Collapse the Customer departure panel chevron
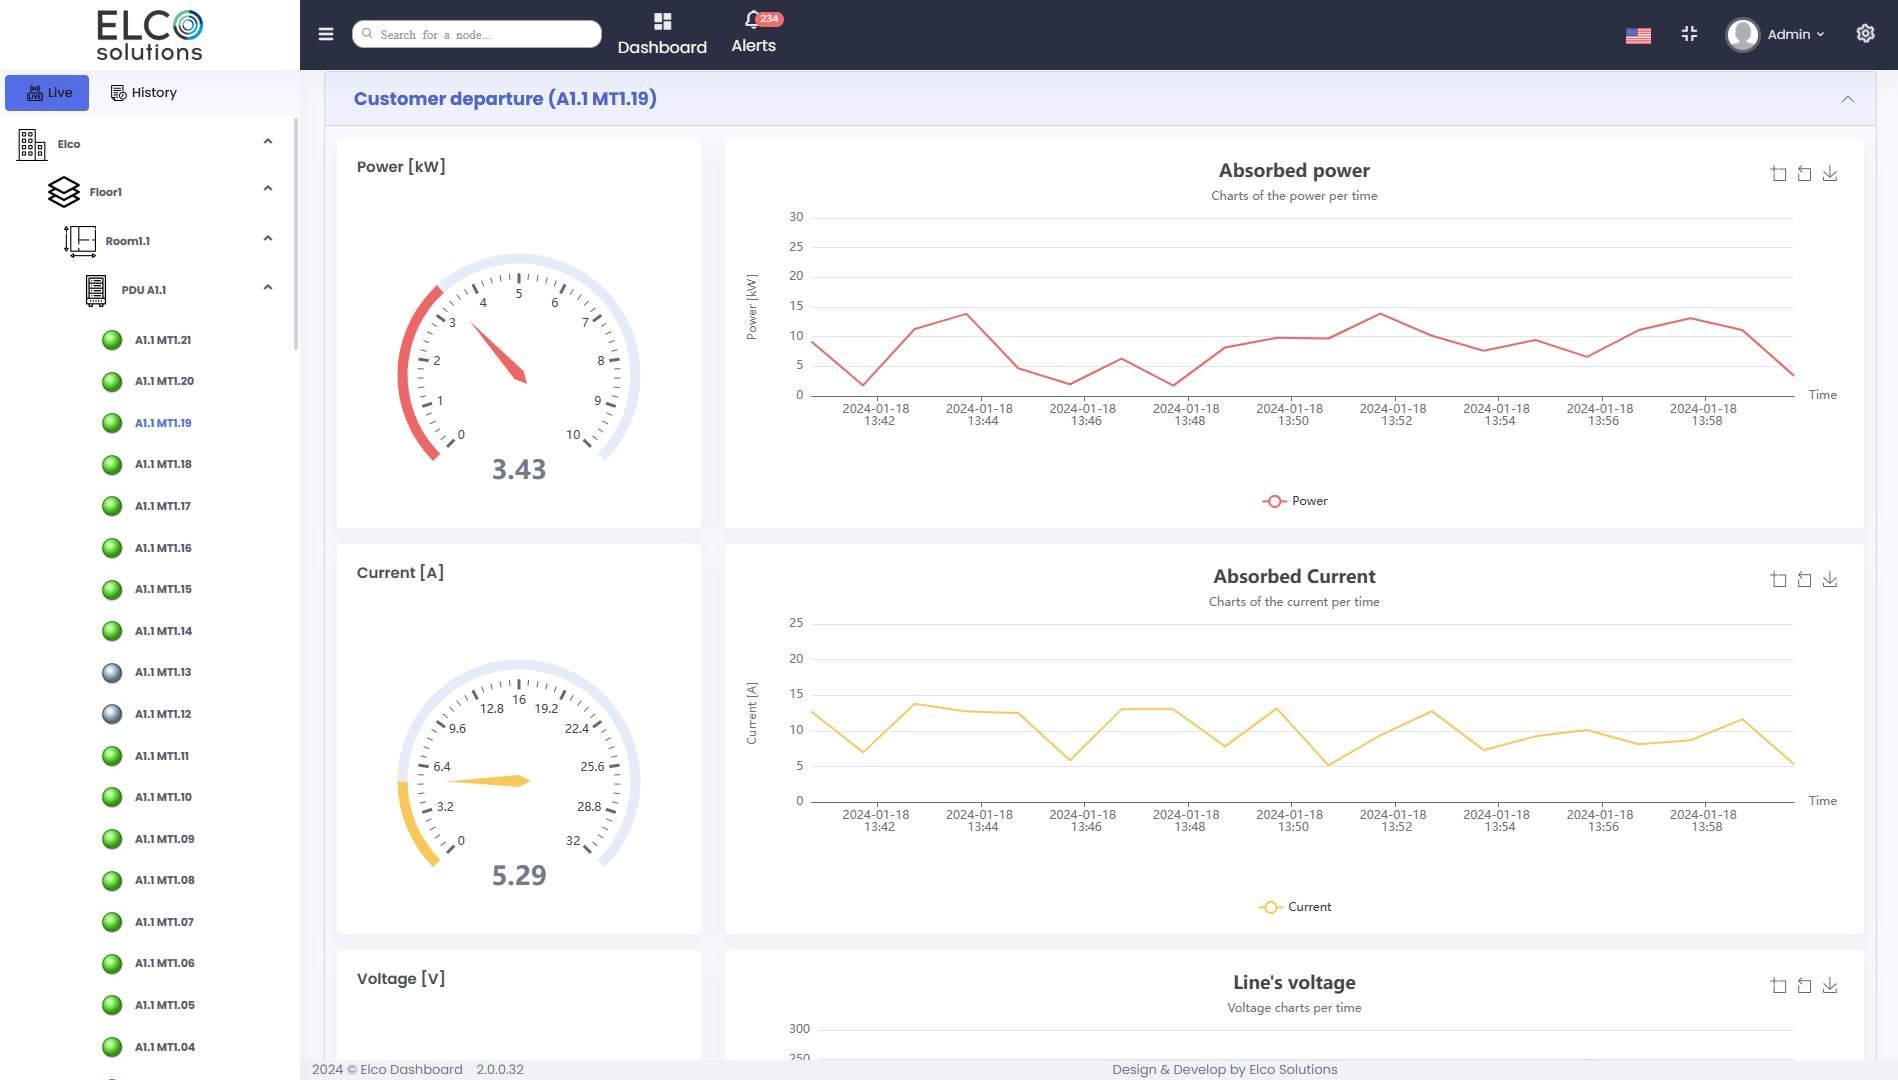This screenshot has height=1080, width=1898. coord(1848,98)
